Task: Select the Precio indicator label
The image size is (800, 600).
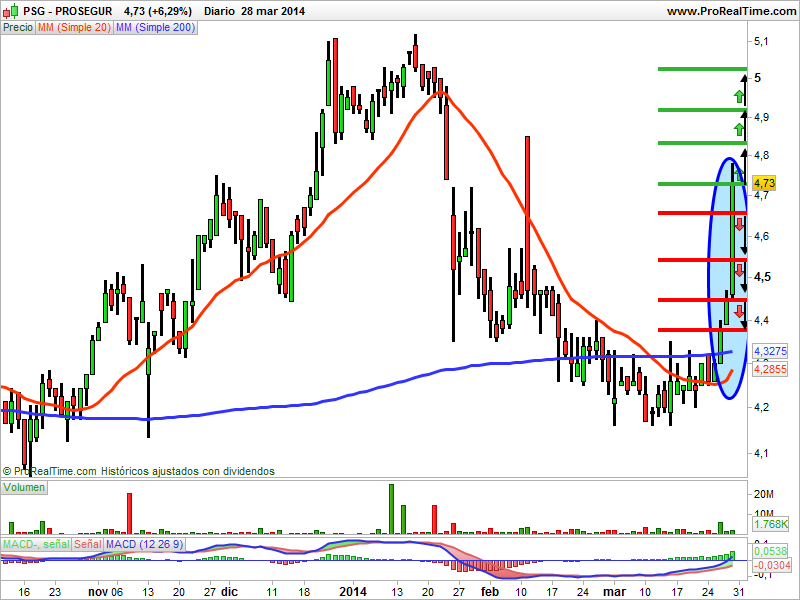Action: click(18, 28)
